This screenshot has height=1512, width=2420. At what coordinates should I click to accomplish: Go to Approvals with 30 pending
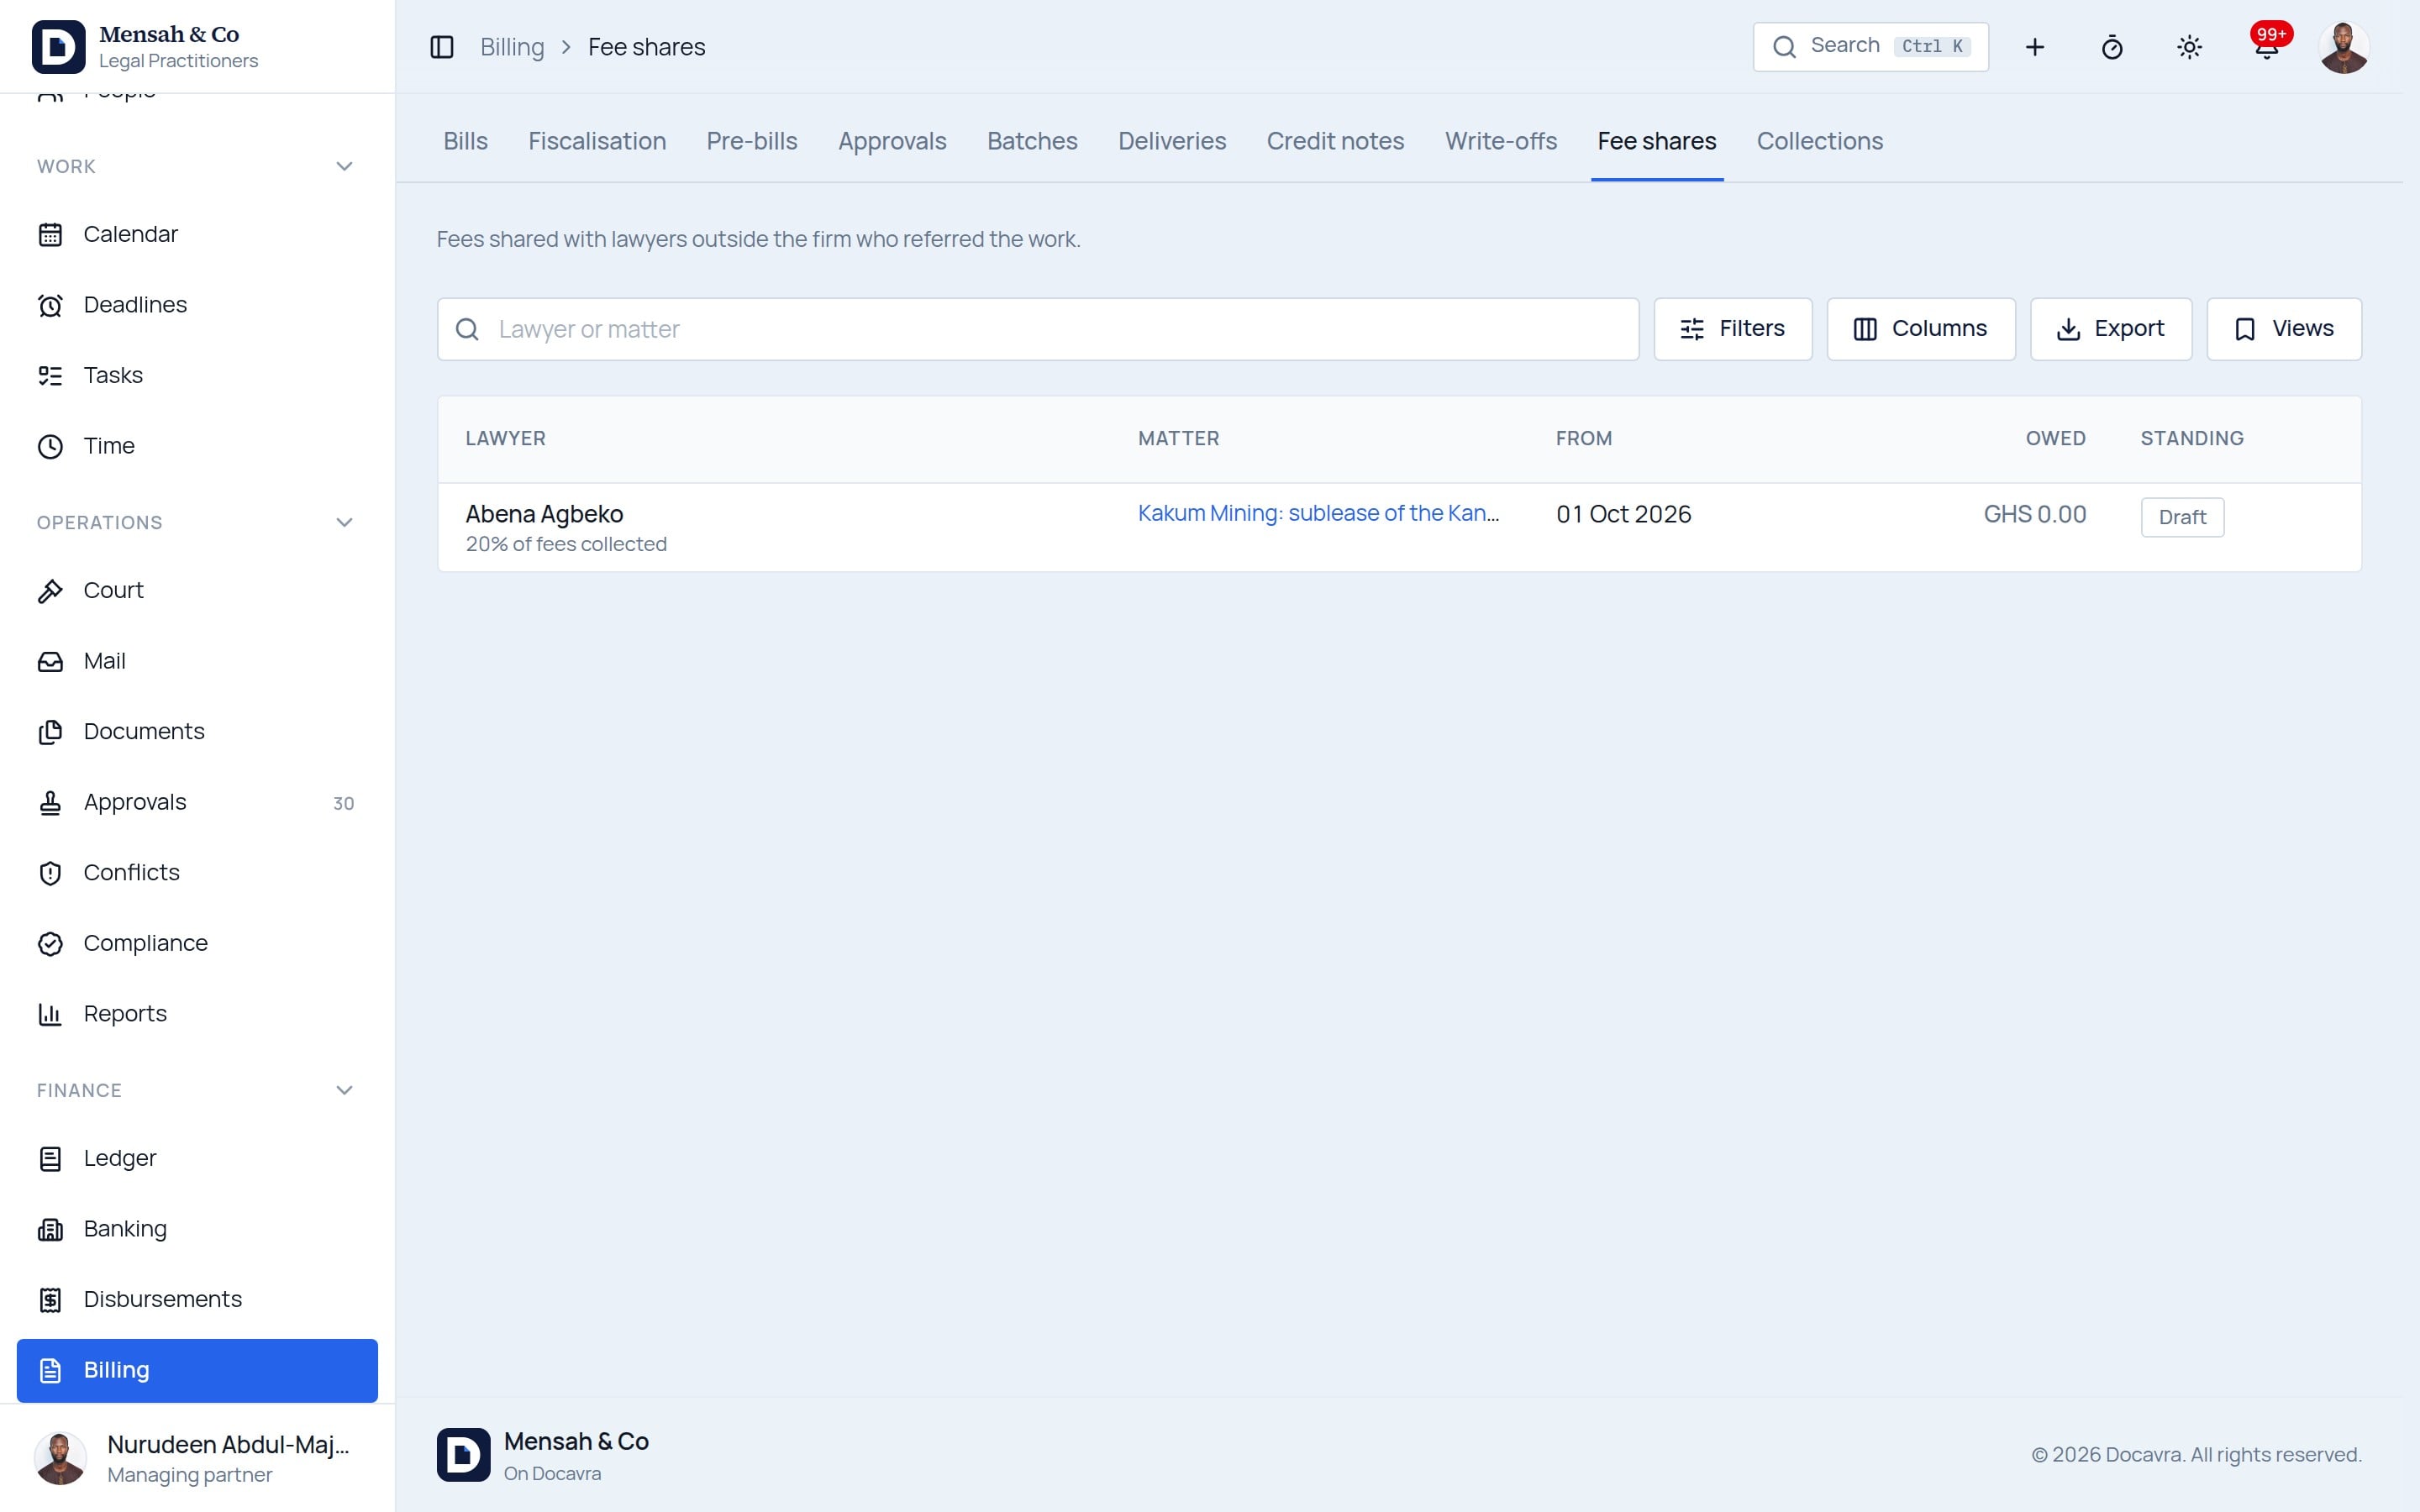coord(197,802)
